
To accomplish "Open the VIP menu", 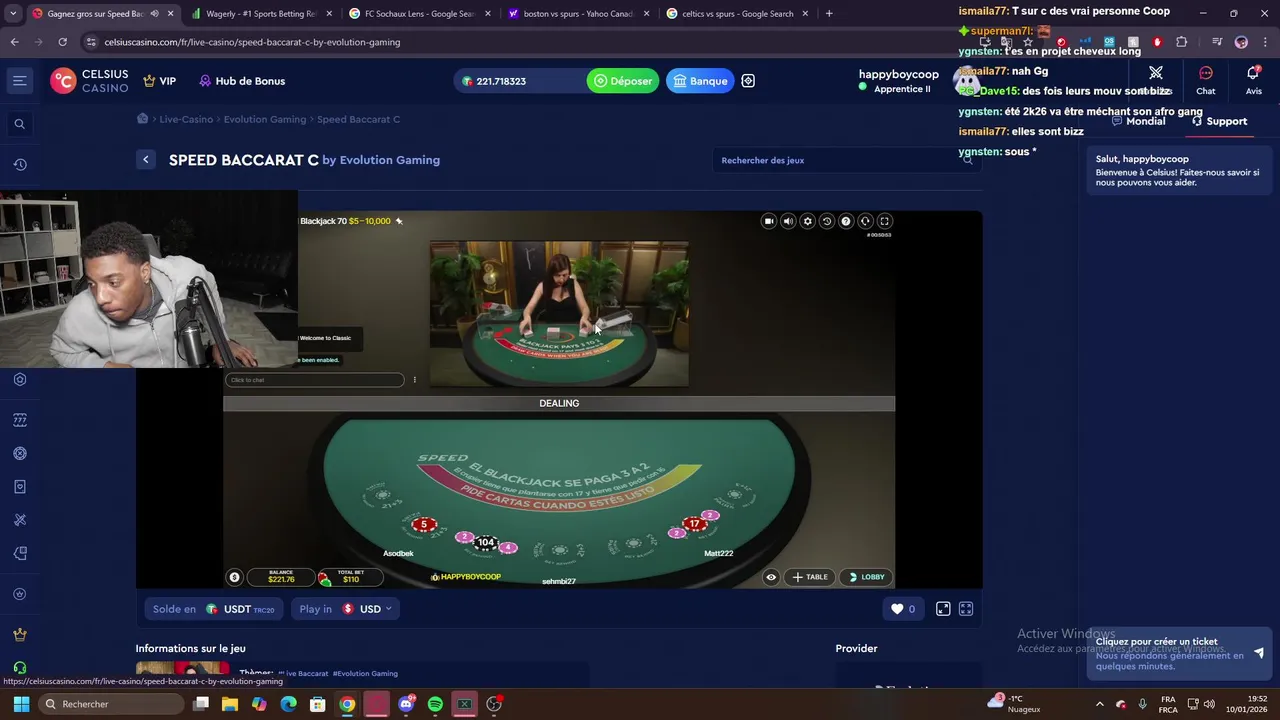I will click(x=159, y=81).
